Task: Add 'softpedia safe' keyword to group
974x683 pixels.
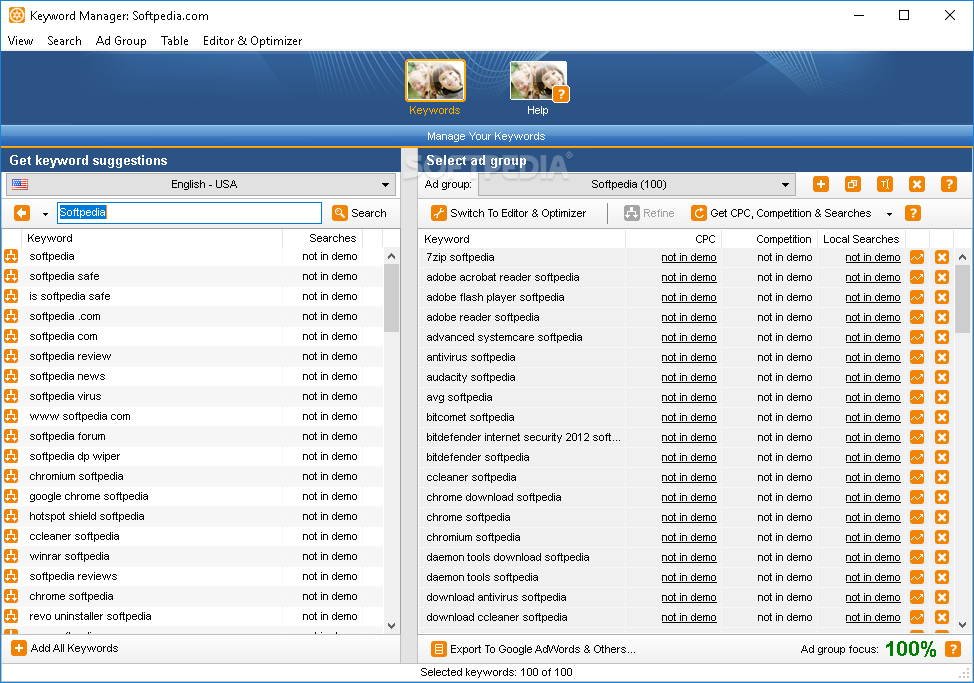Action: click(x=11, y=276)
